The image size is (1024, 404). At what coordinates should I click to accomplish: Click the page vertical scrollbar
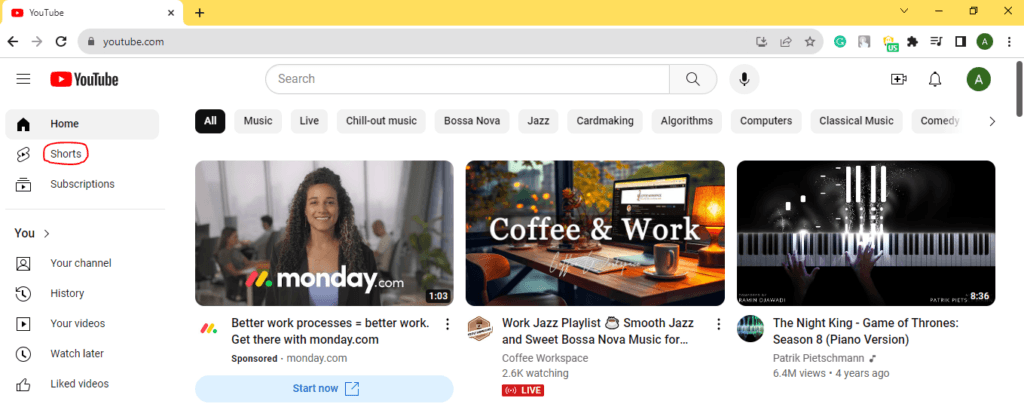point(1019,89)
